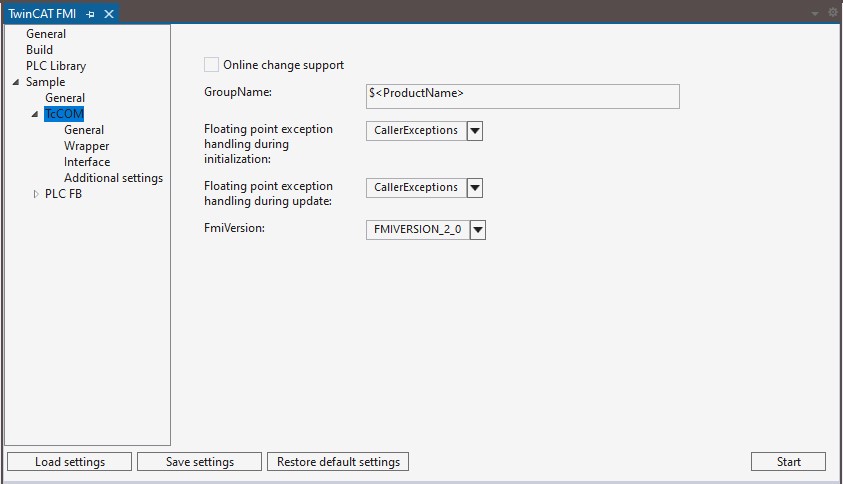Select General under TcCOM
843x484 pixels.
click(x=84, y=130)
